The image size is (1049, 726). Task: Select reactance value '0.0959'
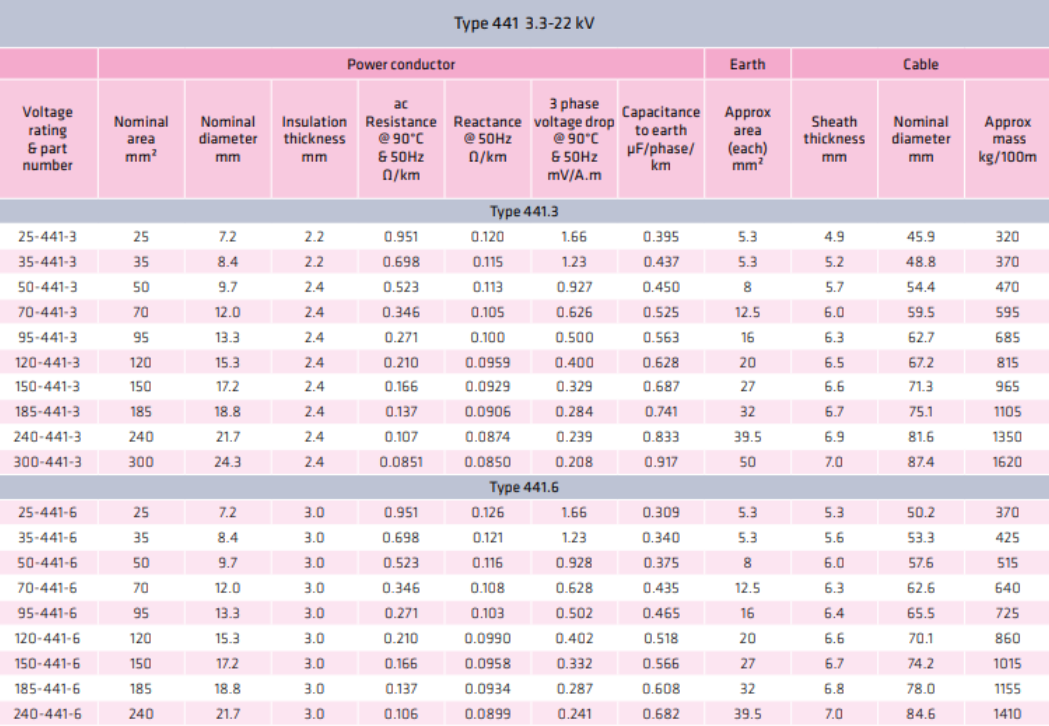click(x=487, y=363)
